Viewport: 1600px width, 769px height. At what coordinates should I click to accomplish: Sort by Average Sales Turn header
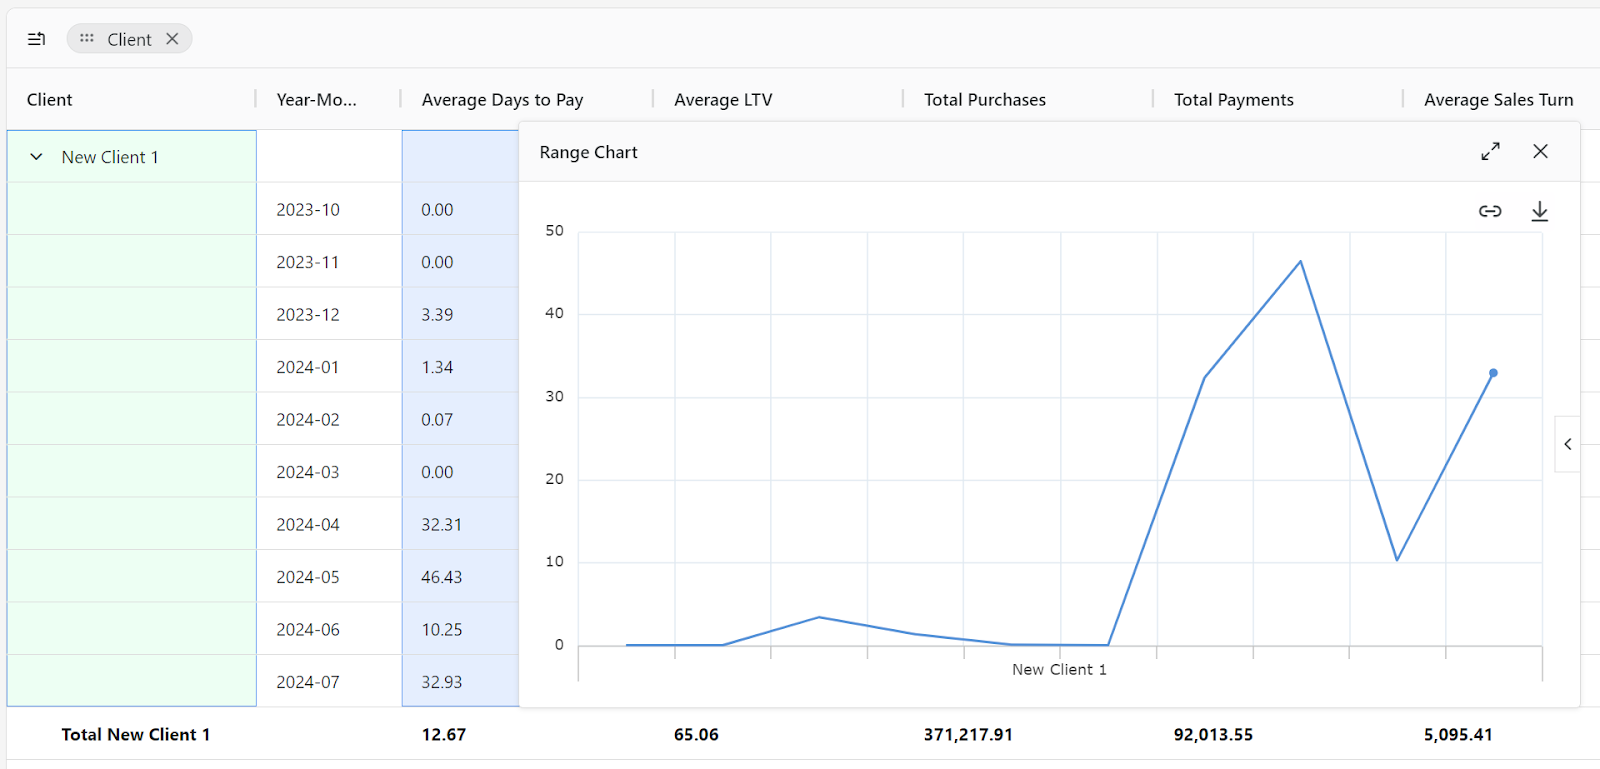tap(1498, 99)
